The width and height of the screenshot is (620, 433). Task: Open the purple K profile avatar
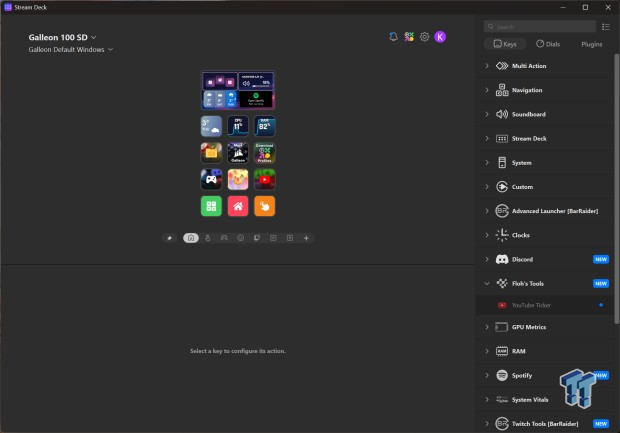pyautogui.click(x=440, y=37)
